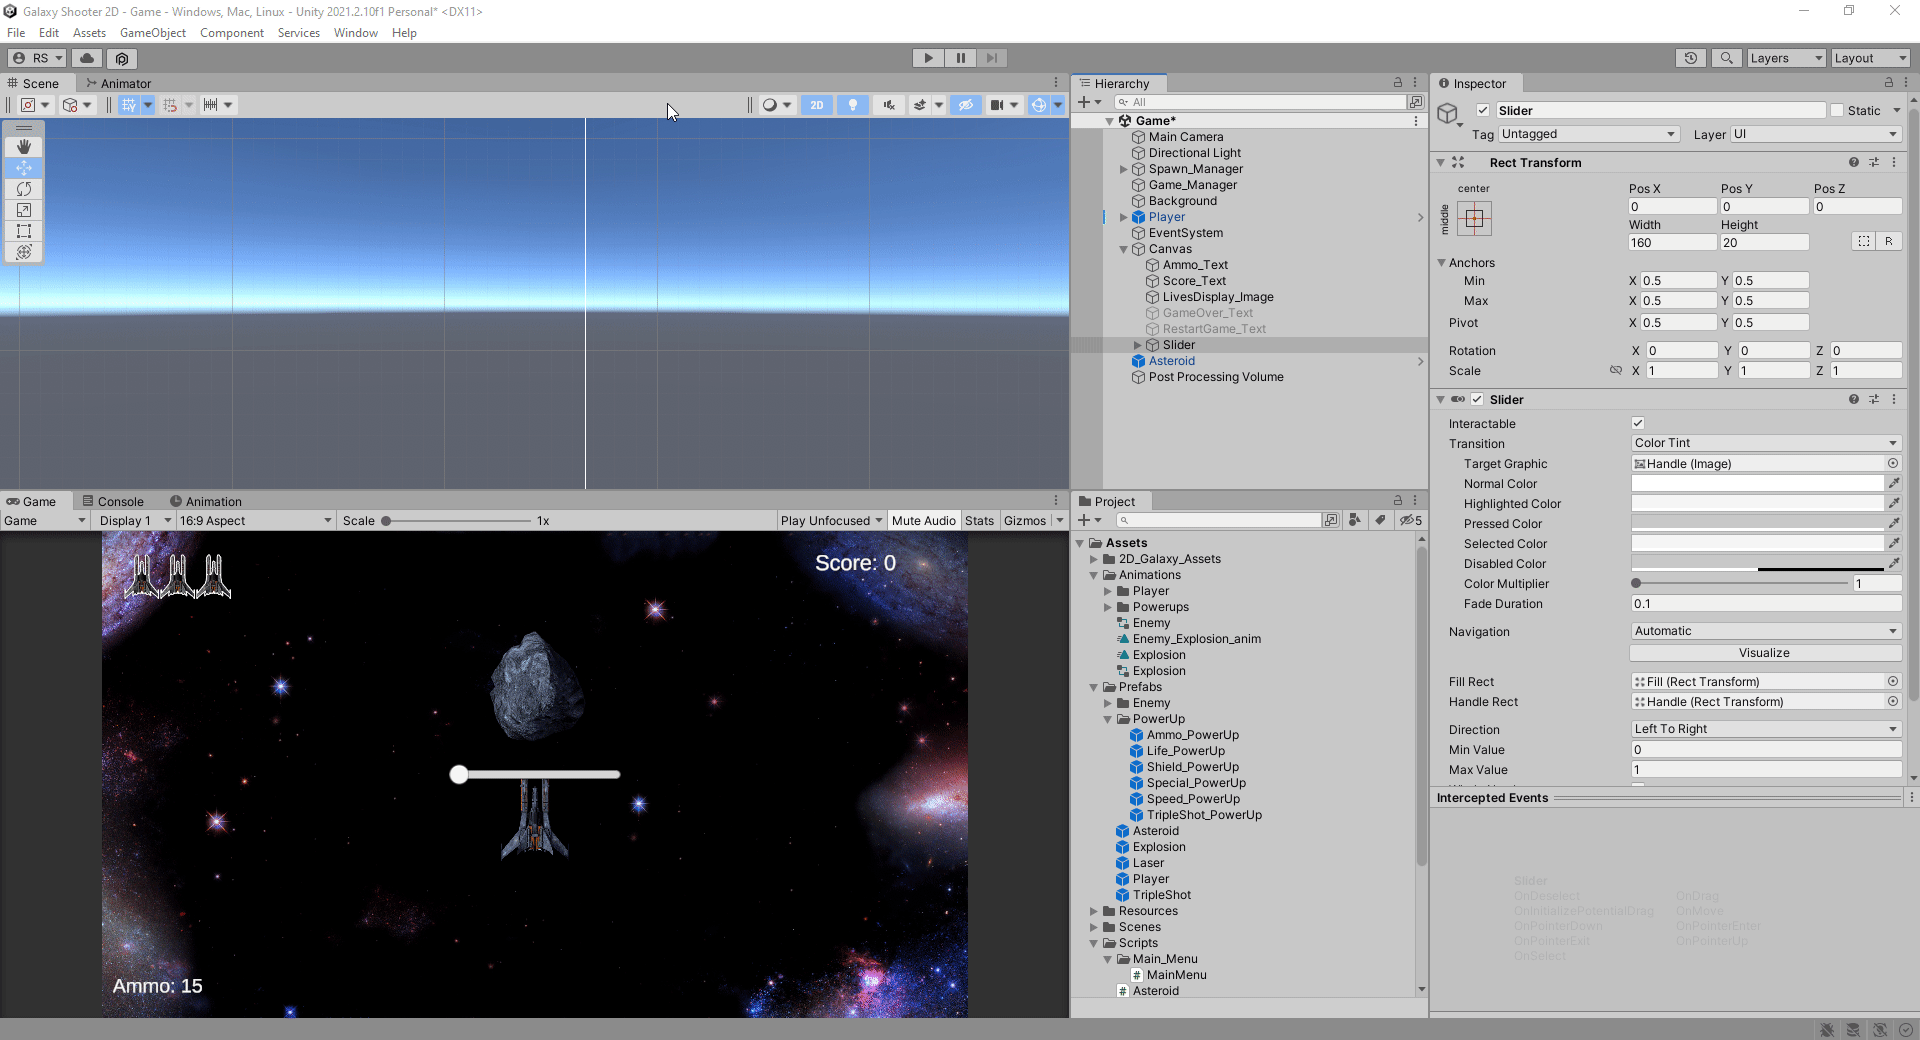Switch to the Animator tab
This screenshot has height=1040, width=1920.
tap(119, 83)
